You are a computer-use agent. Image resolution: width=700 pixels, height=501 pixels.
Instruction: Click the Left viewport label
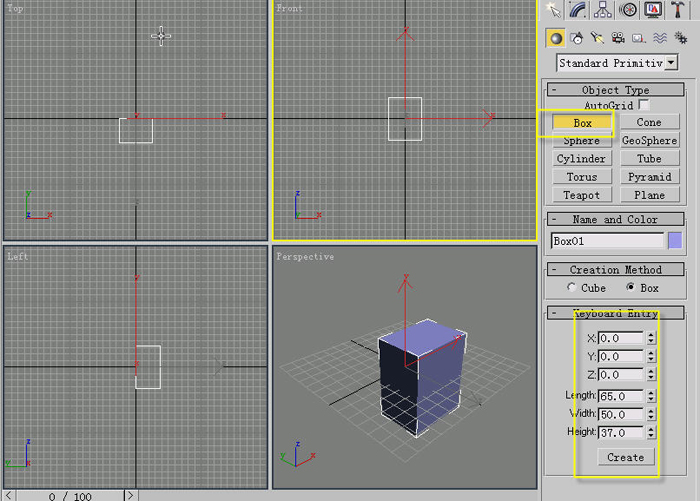click(17, 256)
